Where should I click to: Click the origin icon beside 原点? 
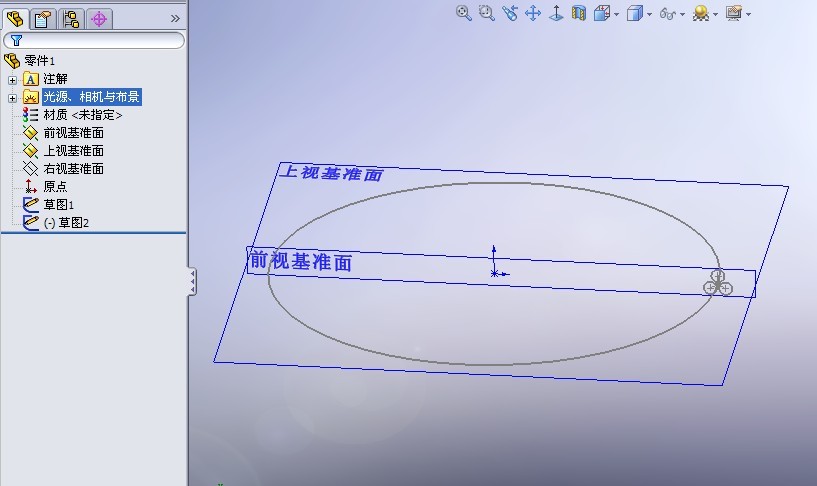point(30,186)
